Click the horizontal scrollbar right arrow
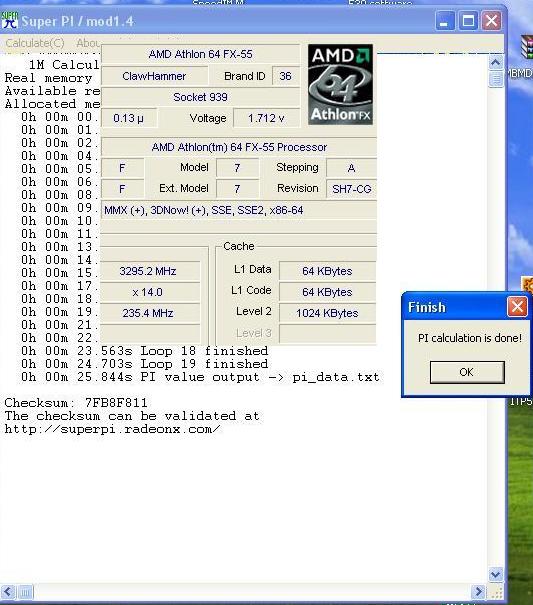 [x=479, y=591]
